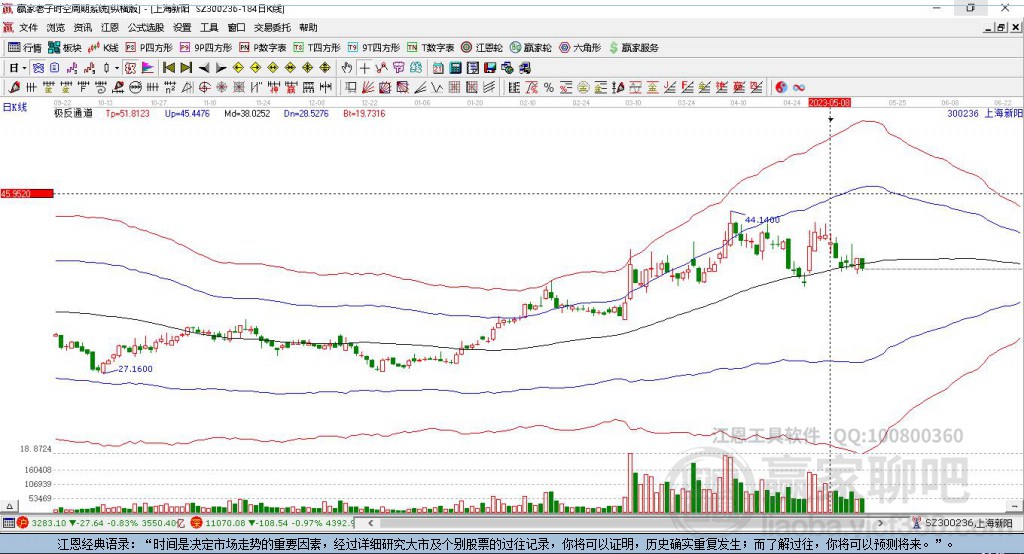Toggle the crosshair cursor tool
This screenshot has height=554, width=1024.
[x=365, y=67]
